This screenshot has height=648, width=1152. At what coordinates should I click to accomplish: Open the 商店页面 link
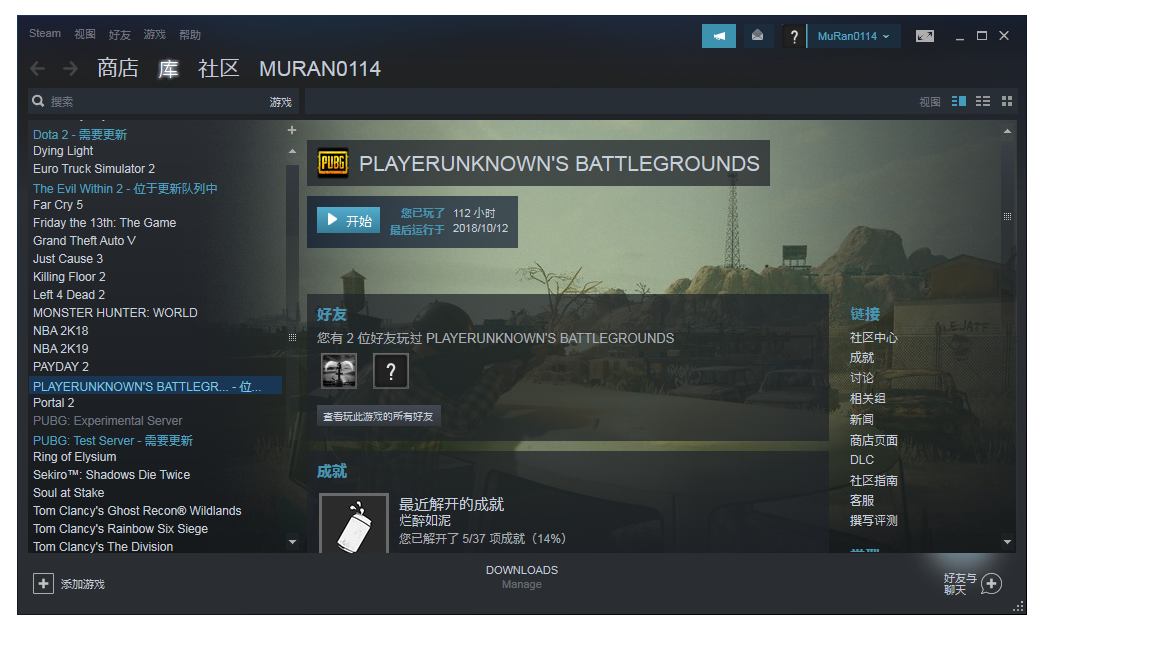[x=874, y=440]
